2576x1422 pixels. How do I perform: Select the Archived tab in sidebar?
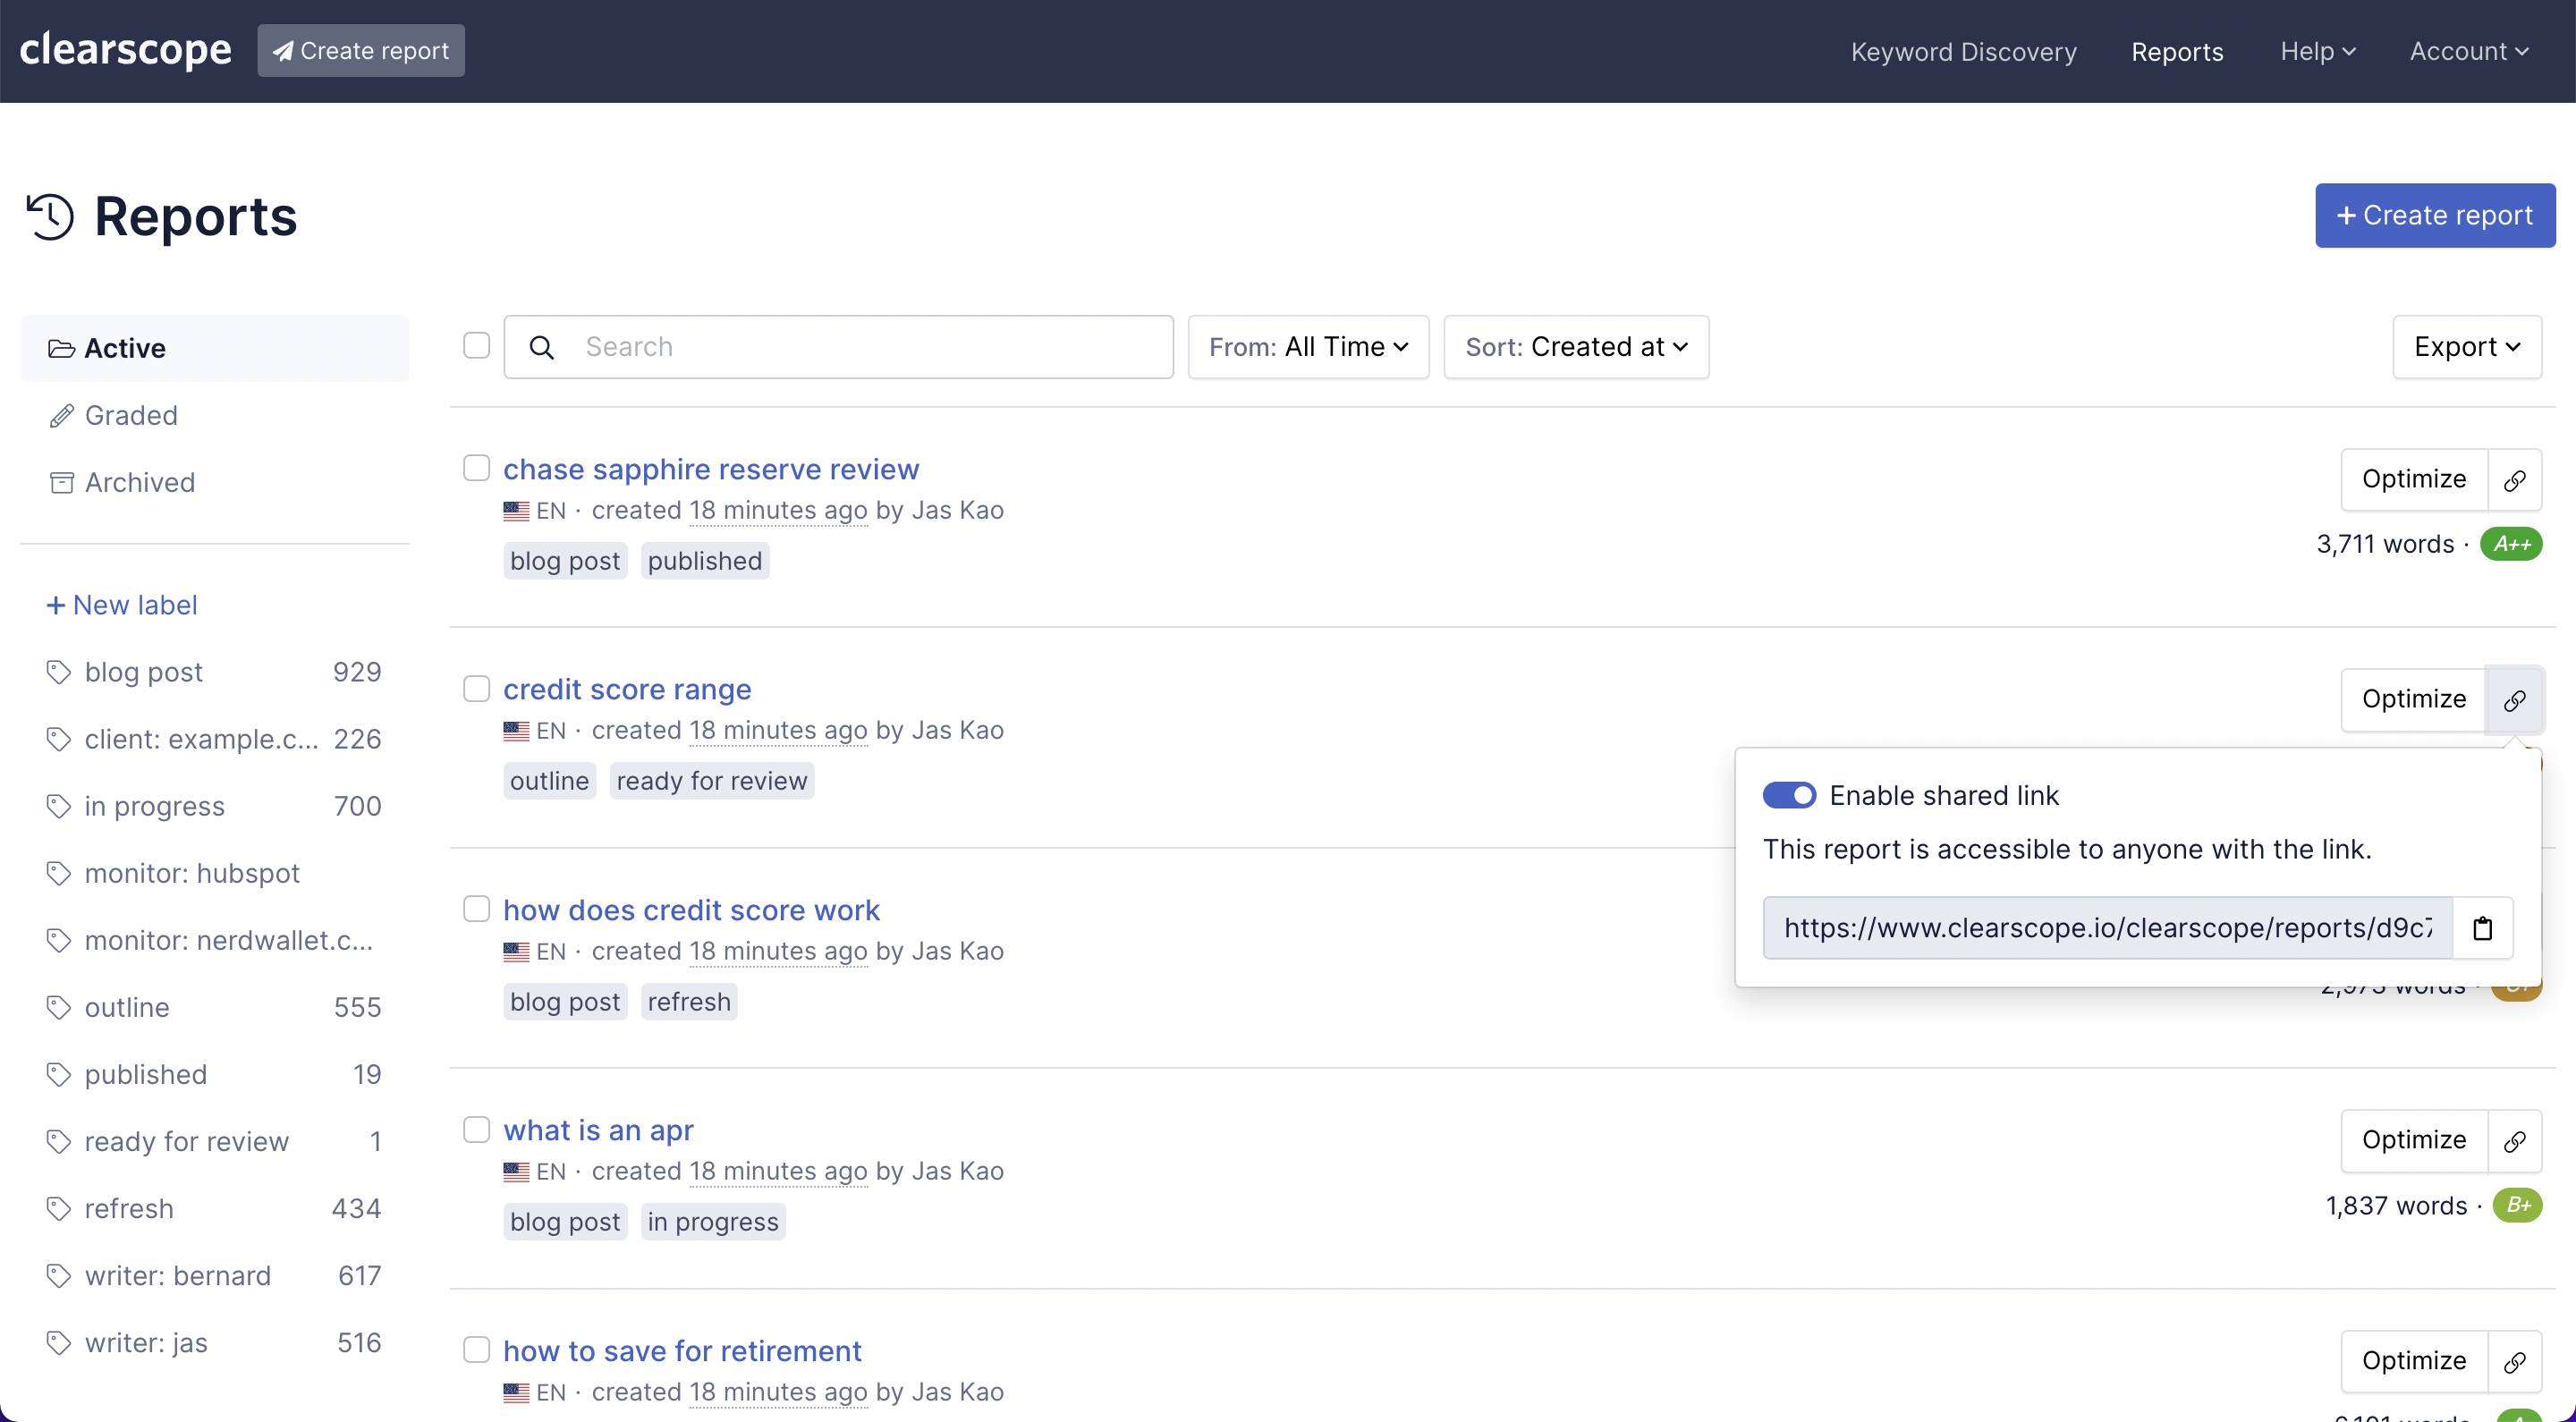coord(140,483)
